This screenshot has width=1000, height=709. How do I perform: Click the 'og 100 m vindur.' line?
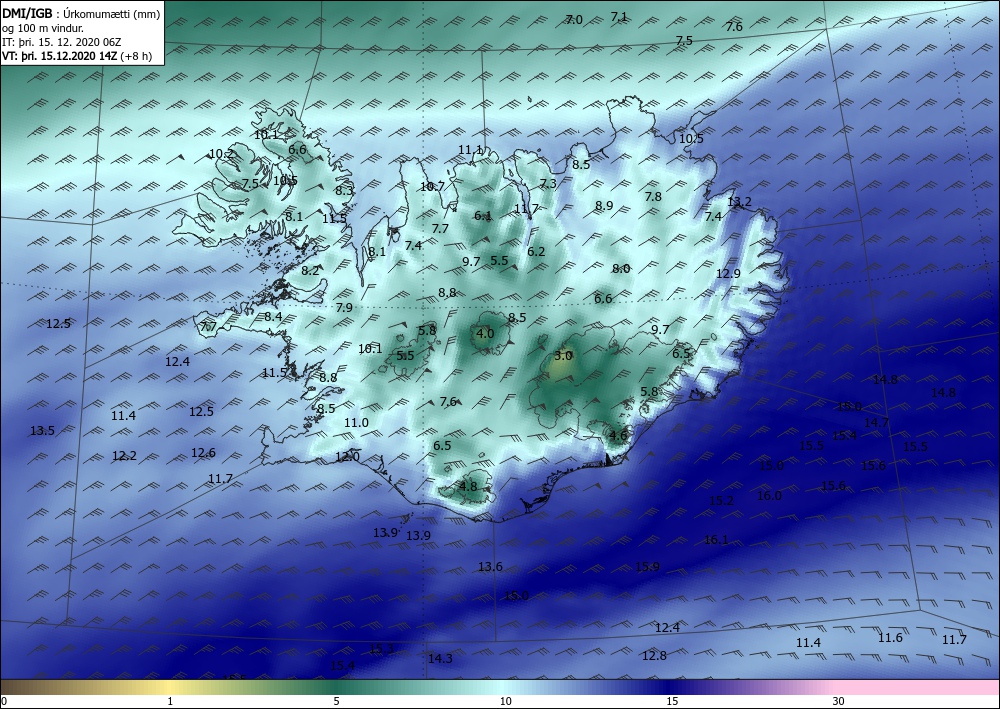point(43,28)
